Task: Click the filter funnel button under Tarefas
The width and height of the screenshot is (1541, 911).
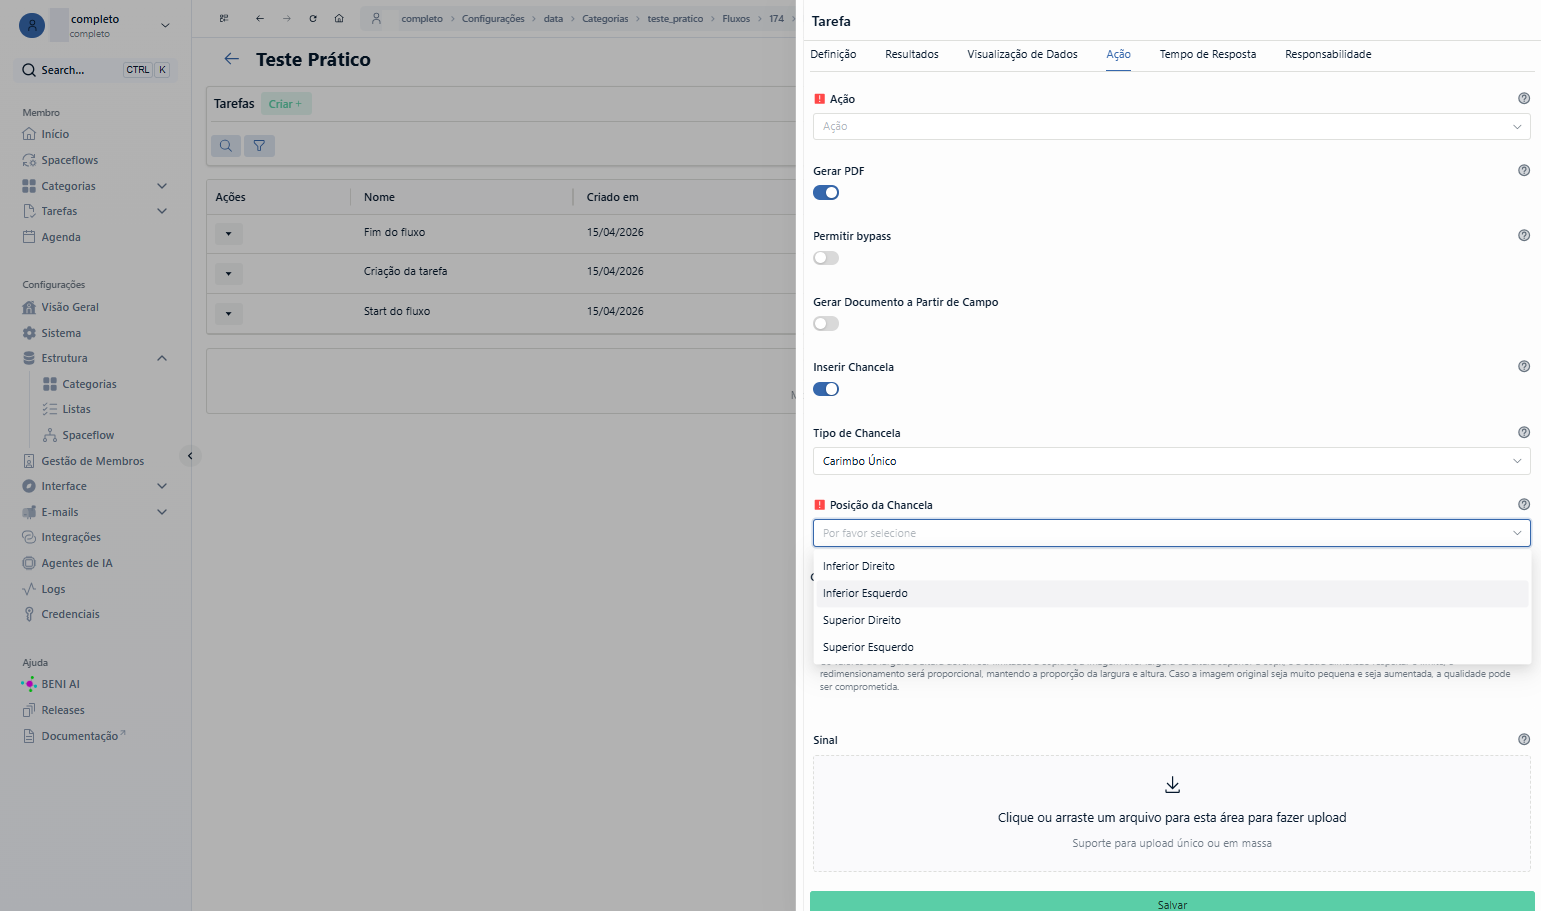Action: coord(259,146)
